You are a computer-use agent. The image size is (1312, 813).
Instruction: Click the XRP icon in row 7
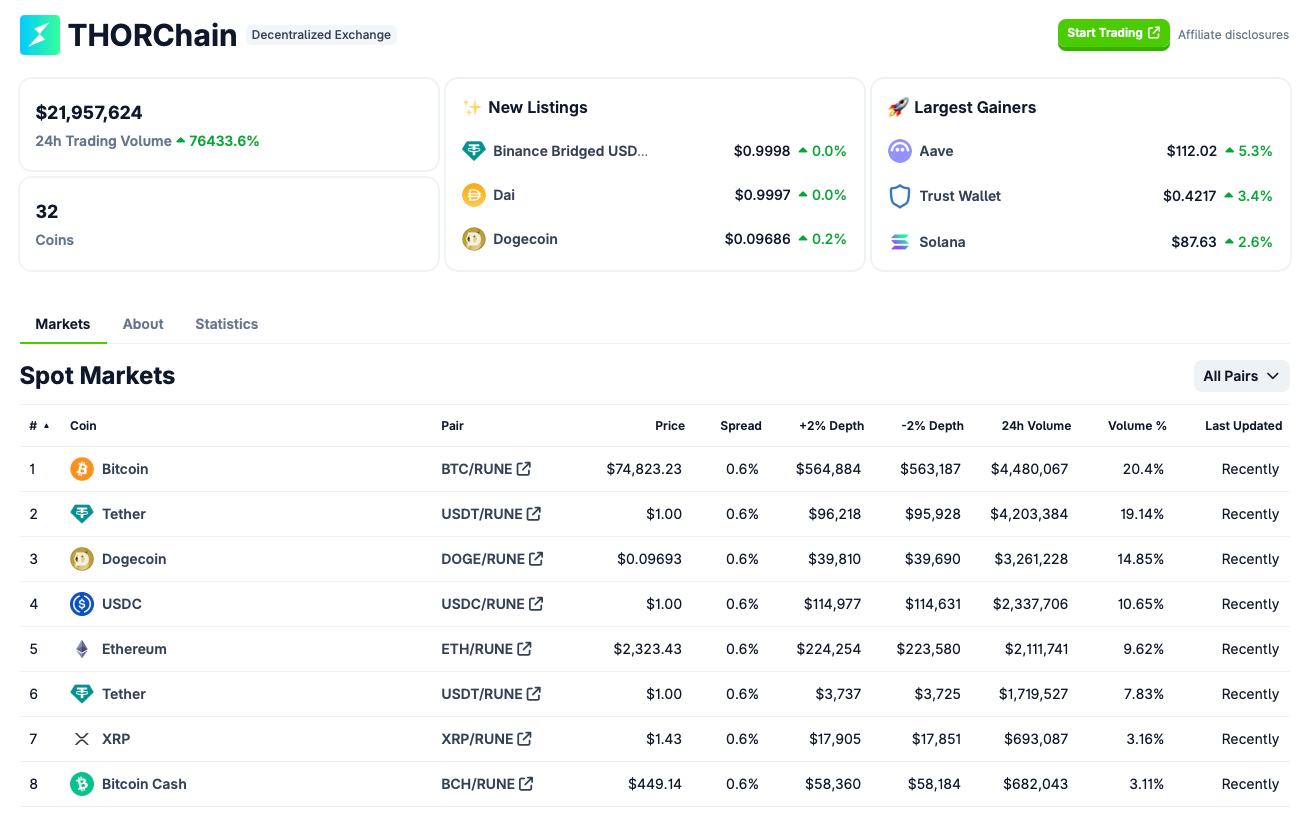tap(82, 739)
